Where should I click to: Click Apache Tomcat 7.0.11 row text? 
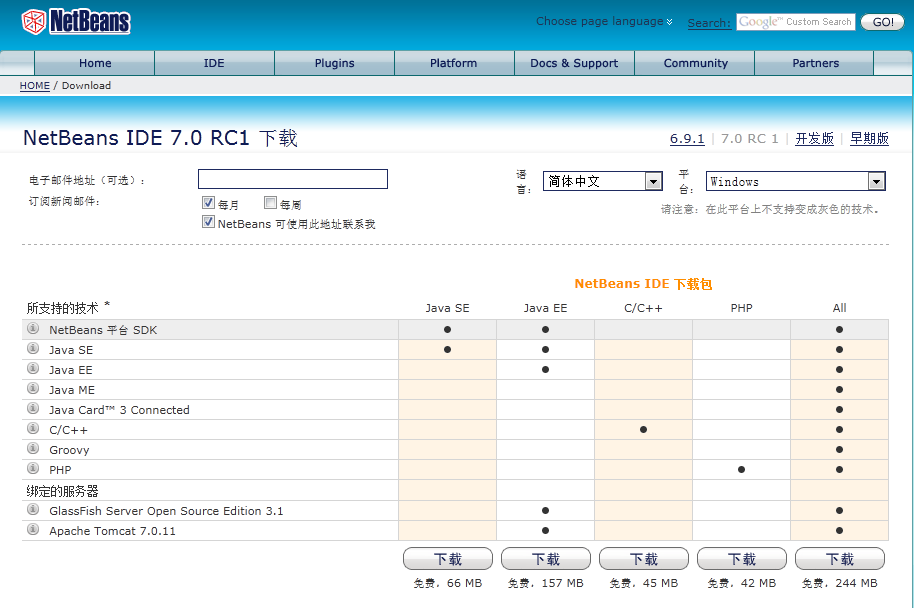click(x=112, y=531)
